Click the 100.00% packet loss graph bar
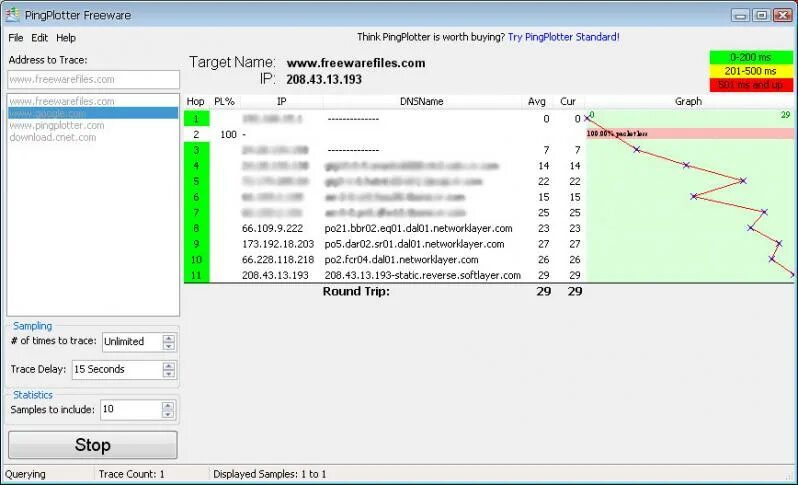The width and height of the screenshot is (798, 485). [x=690, y=134]
